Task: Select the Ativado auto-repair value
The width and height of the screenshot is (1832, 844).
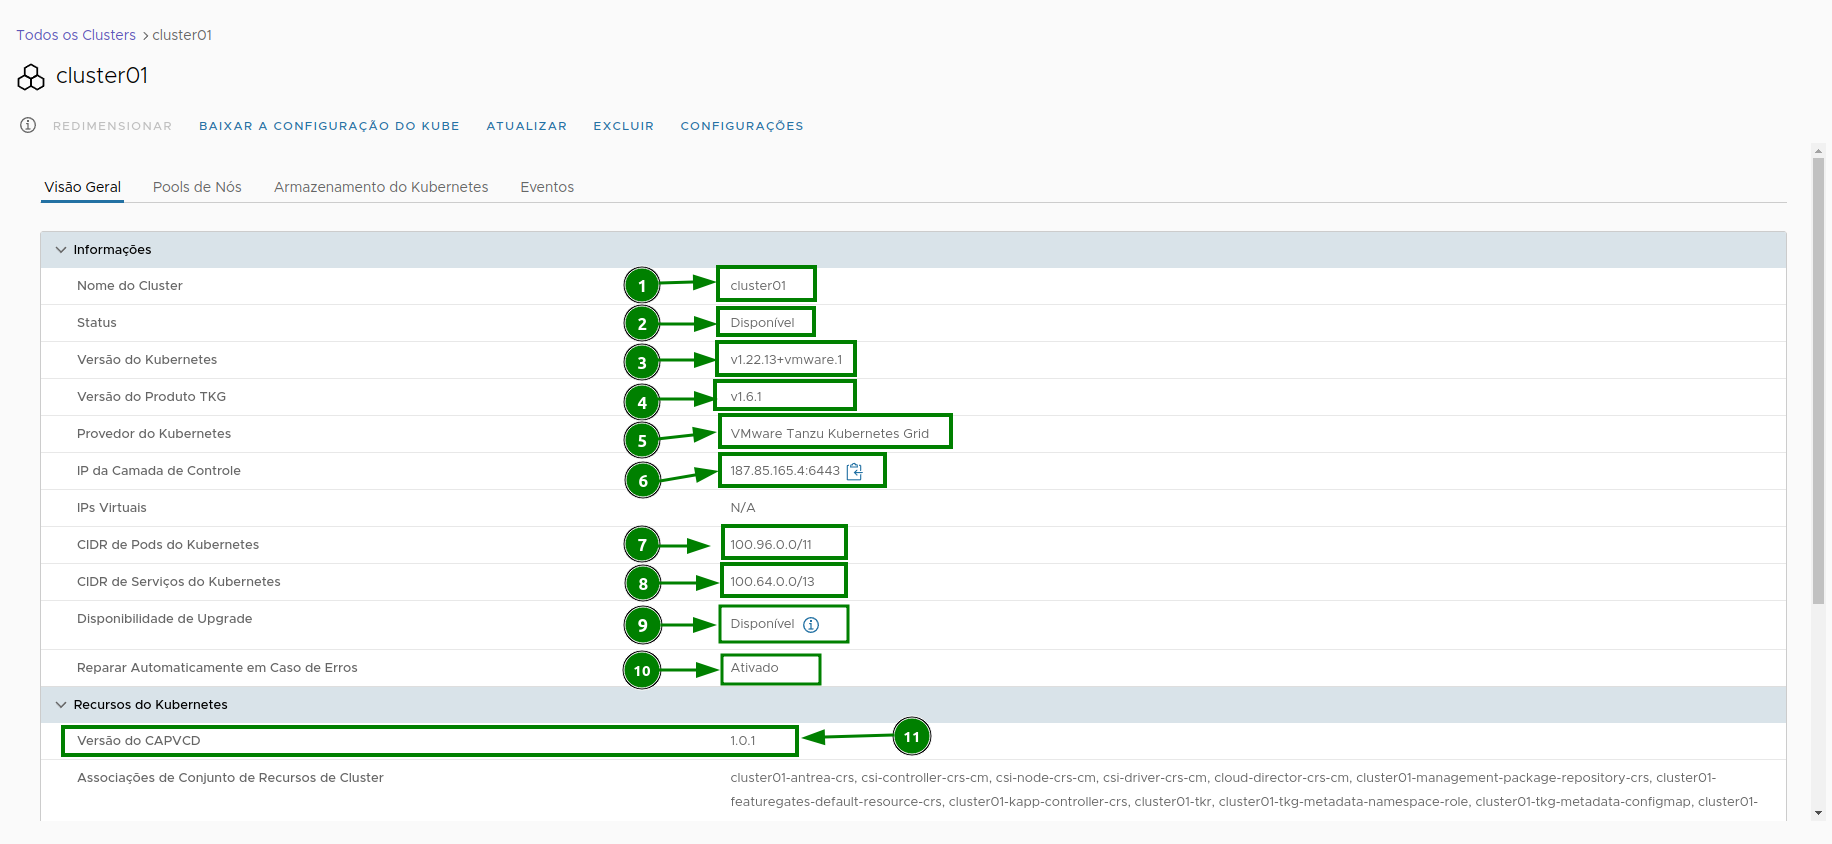Action: 754,668
